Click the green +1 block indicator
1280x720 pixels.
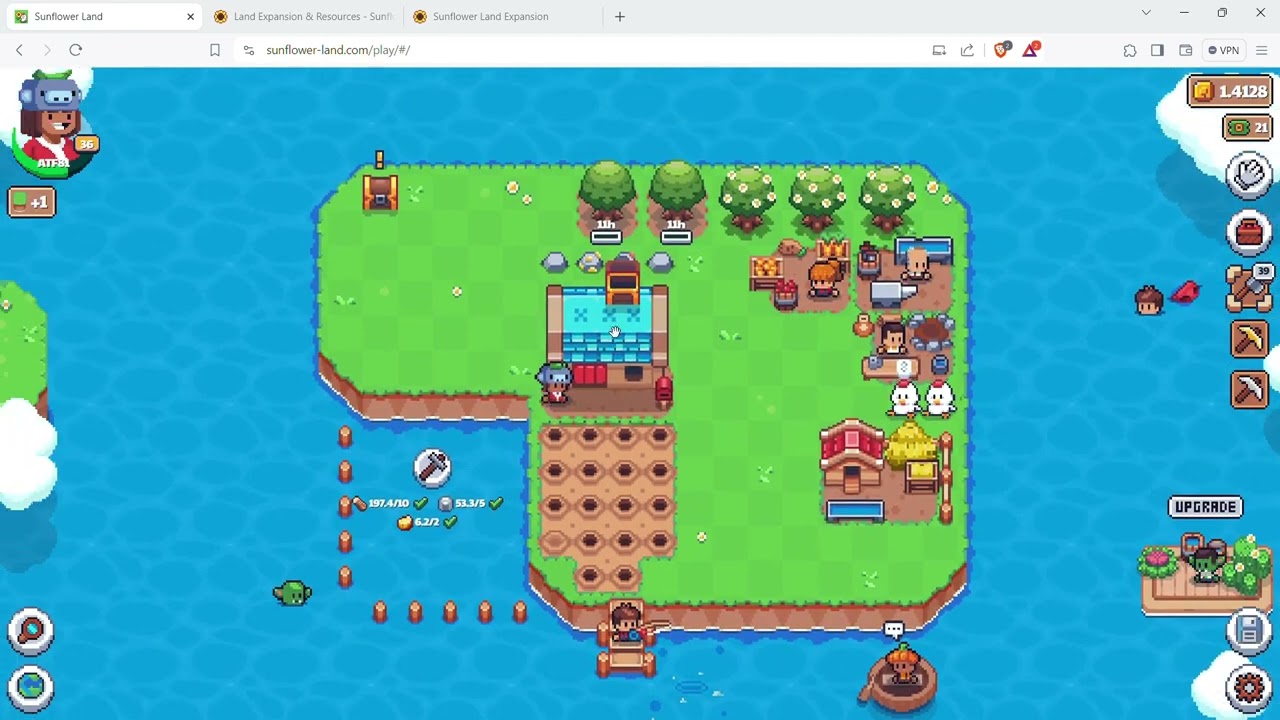click(31, 202)
